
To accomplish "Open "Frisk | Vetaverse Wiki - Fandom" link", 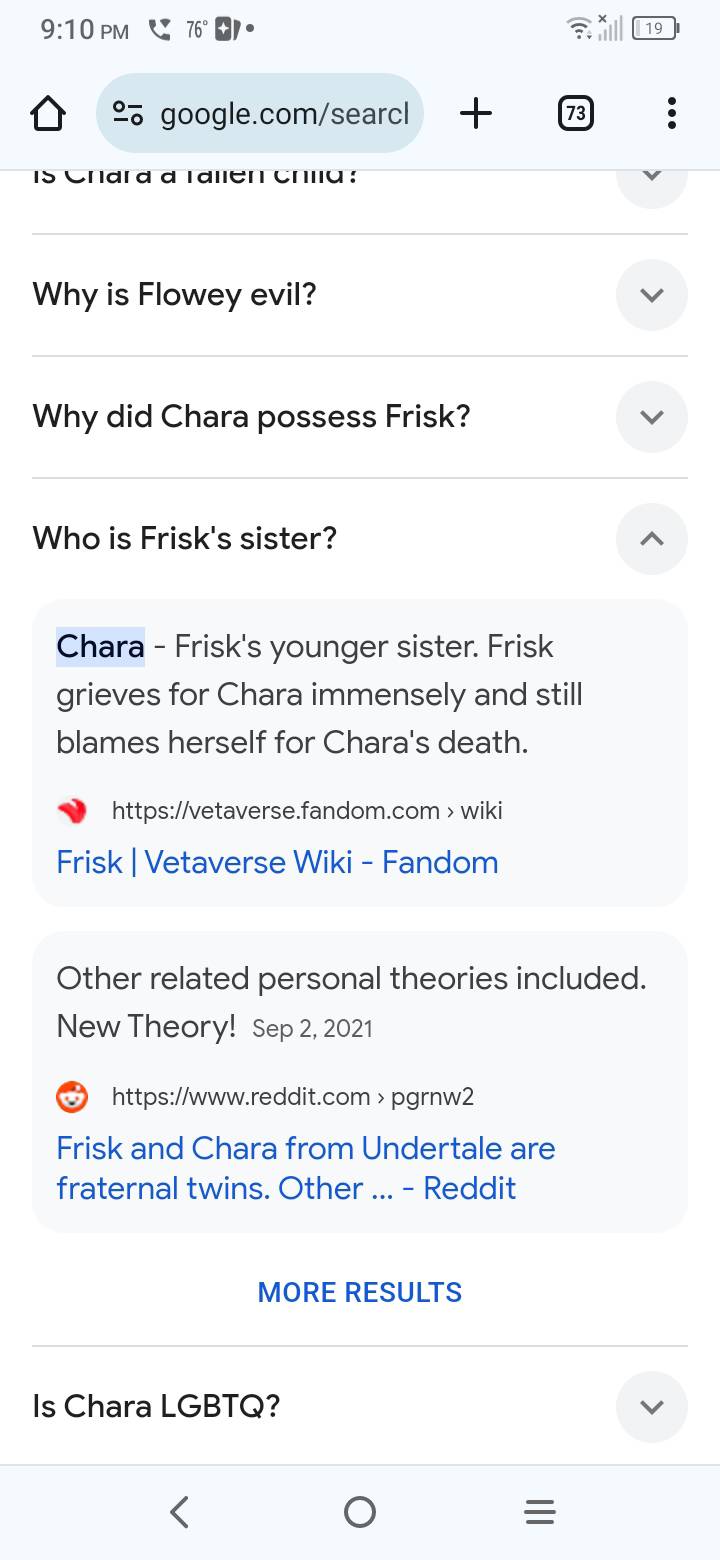I will [277, 862].
